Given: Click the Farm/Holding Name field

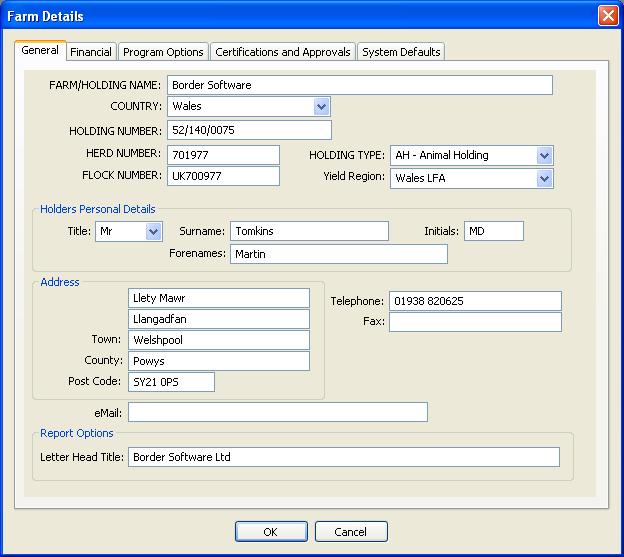Looking at the screenshot, I should (360, 85).
